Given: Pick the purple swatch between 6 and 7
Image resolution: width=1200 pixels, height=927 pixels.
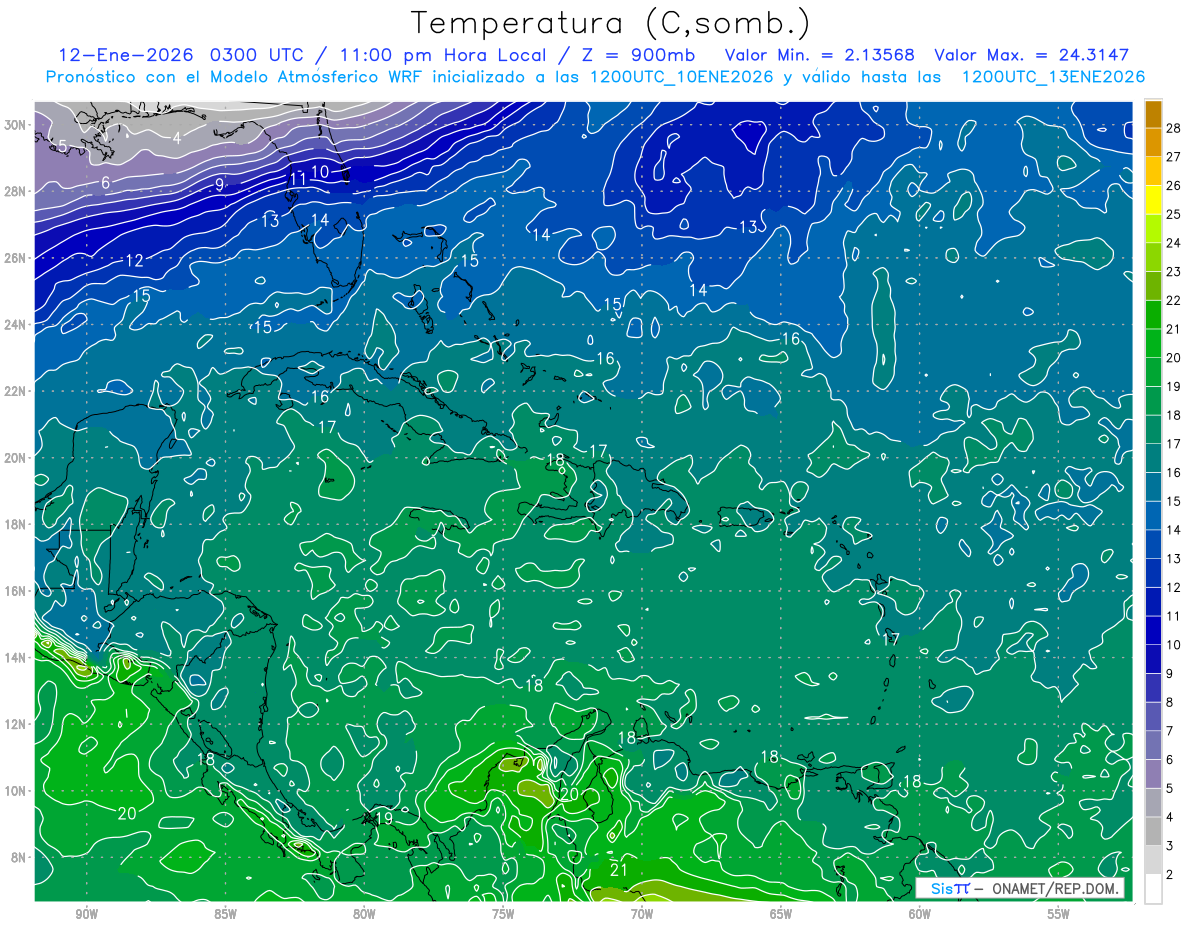Looking at the screenshot, I should point(1153,745).
